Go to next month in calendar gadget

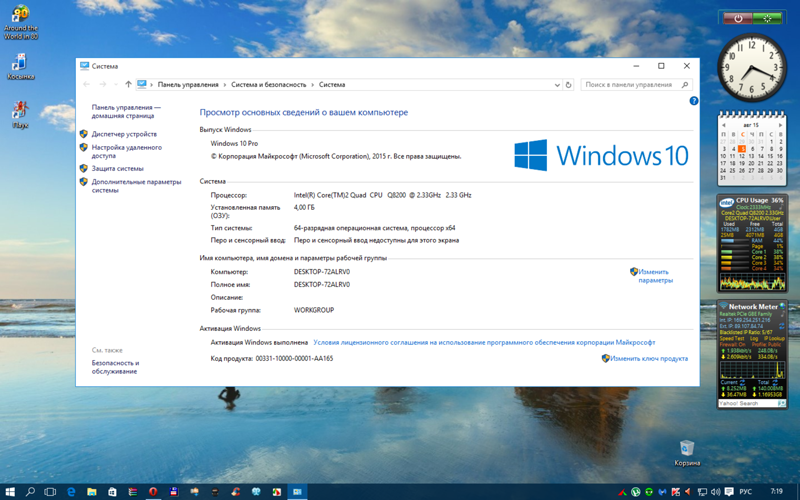coord(780,126)
